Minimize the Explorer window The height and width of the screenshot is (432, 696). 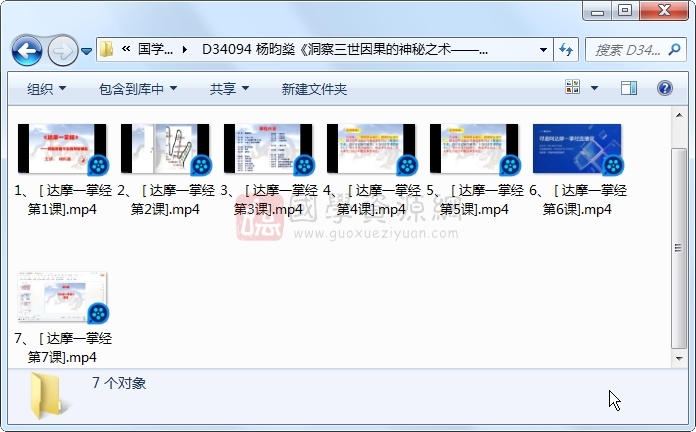[597, 11]
